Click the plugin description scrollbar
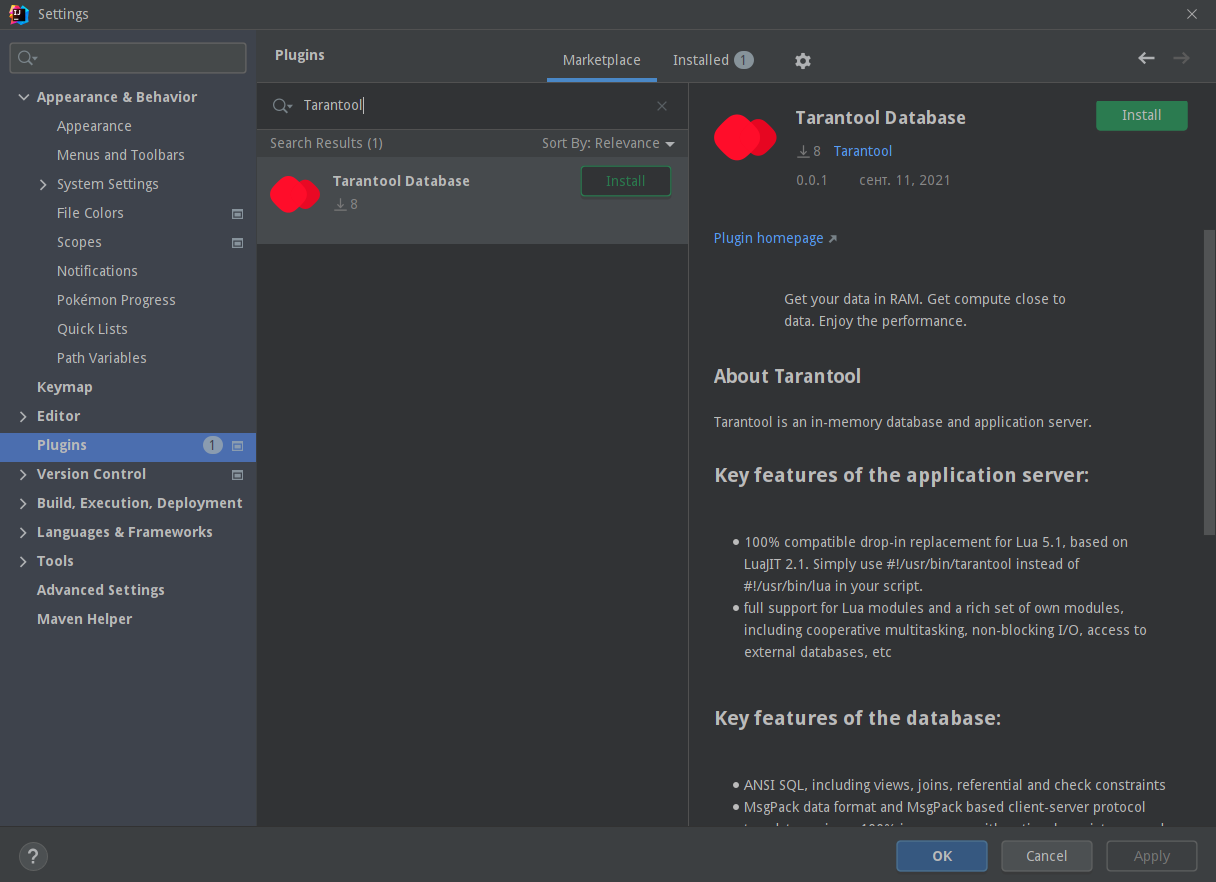The image size is (1216, 882). click(x=1209, y=382)
